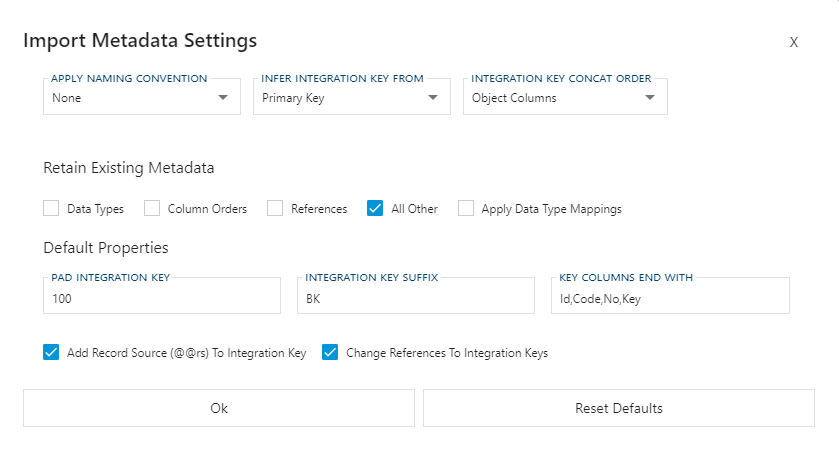
Task: Click the Apply Naming Convention dropdown arrow
Action: 223,98
